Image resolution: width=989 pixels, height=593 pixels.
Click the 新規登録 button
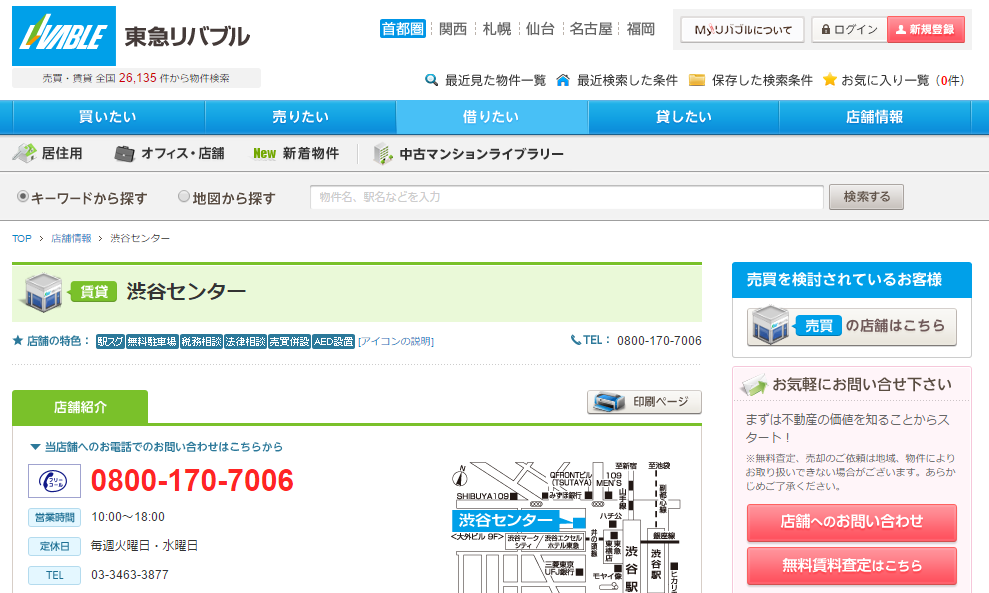[925, 30]
